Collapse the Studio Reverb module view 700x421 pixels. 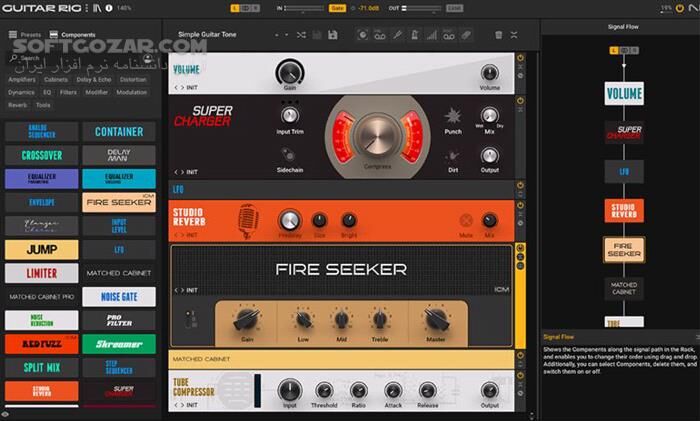520,214
